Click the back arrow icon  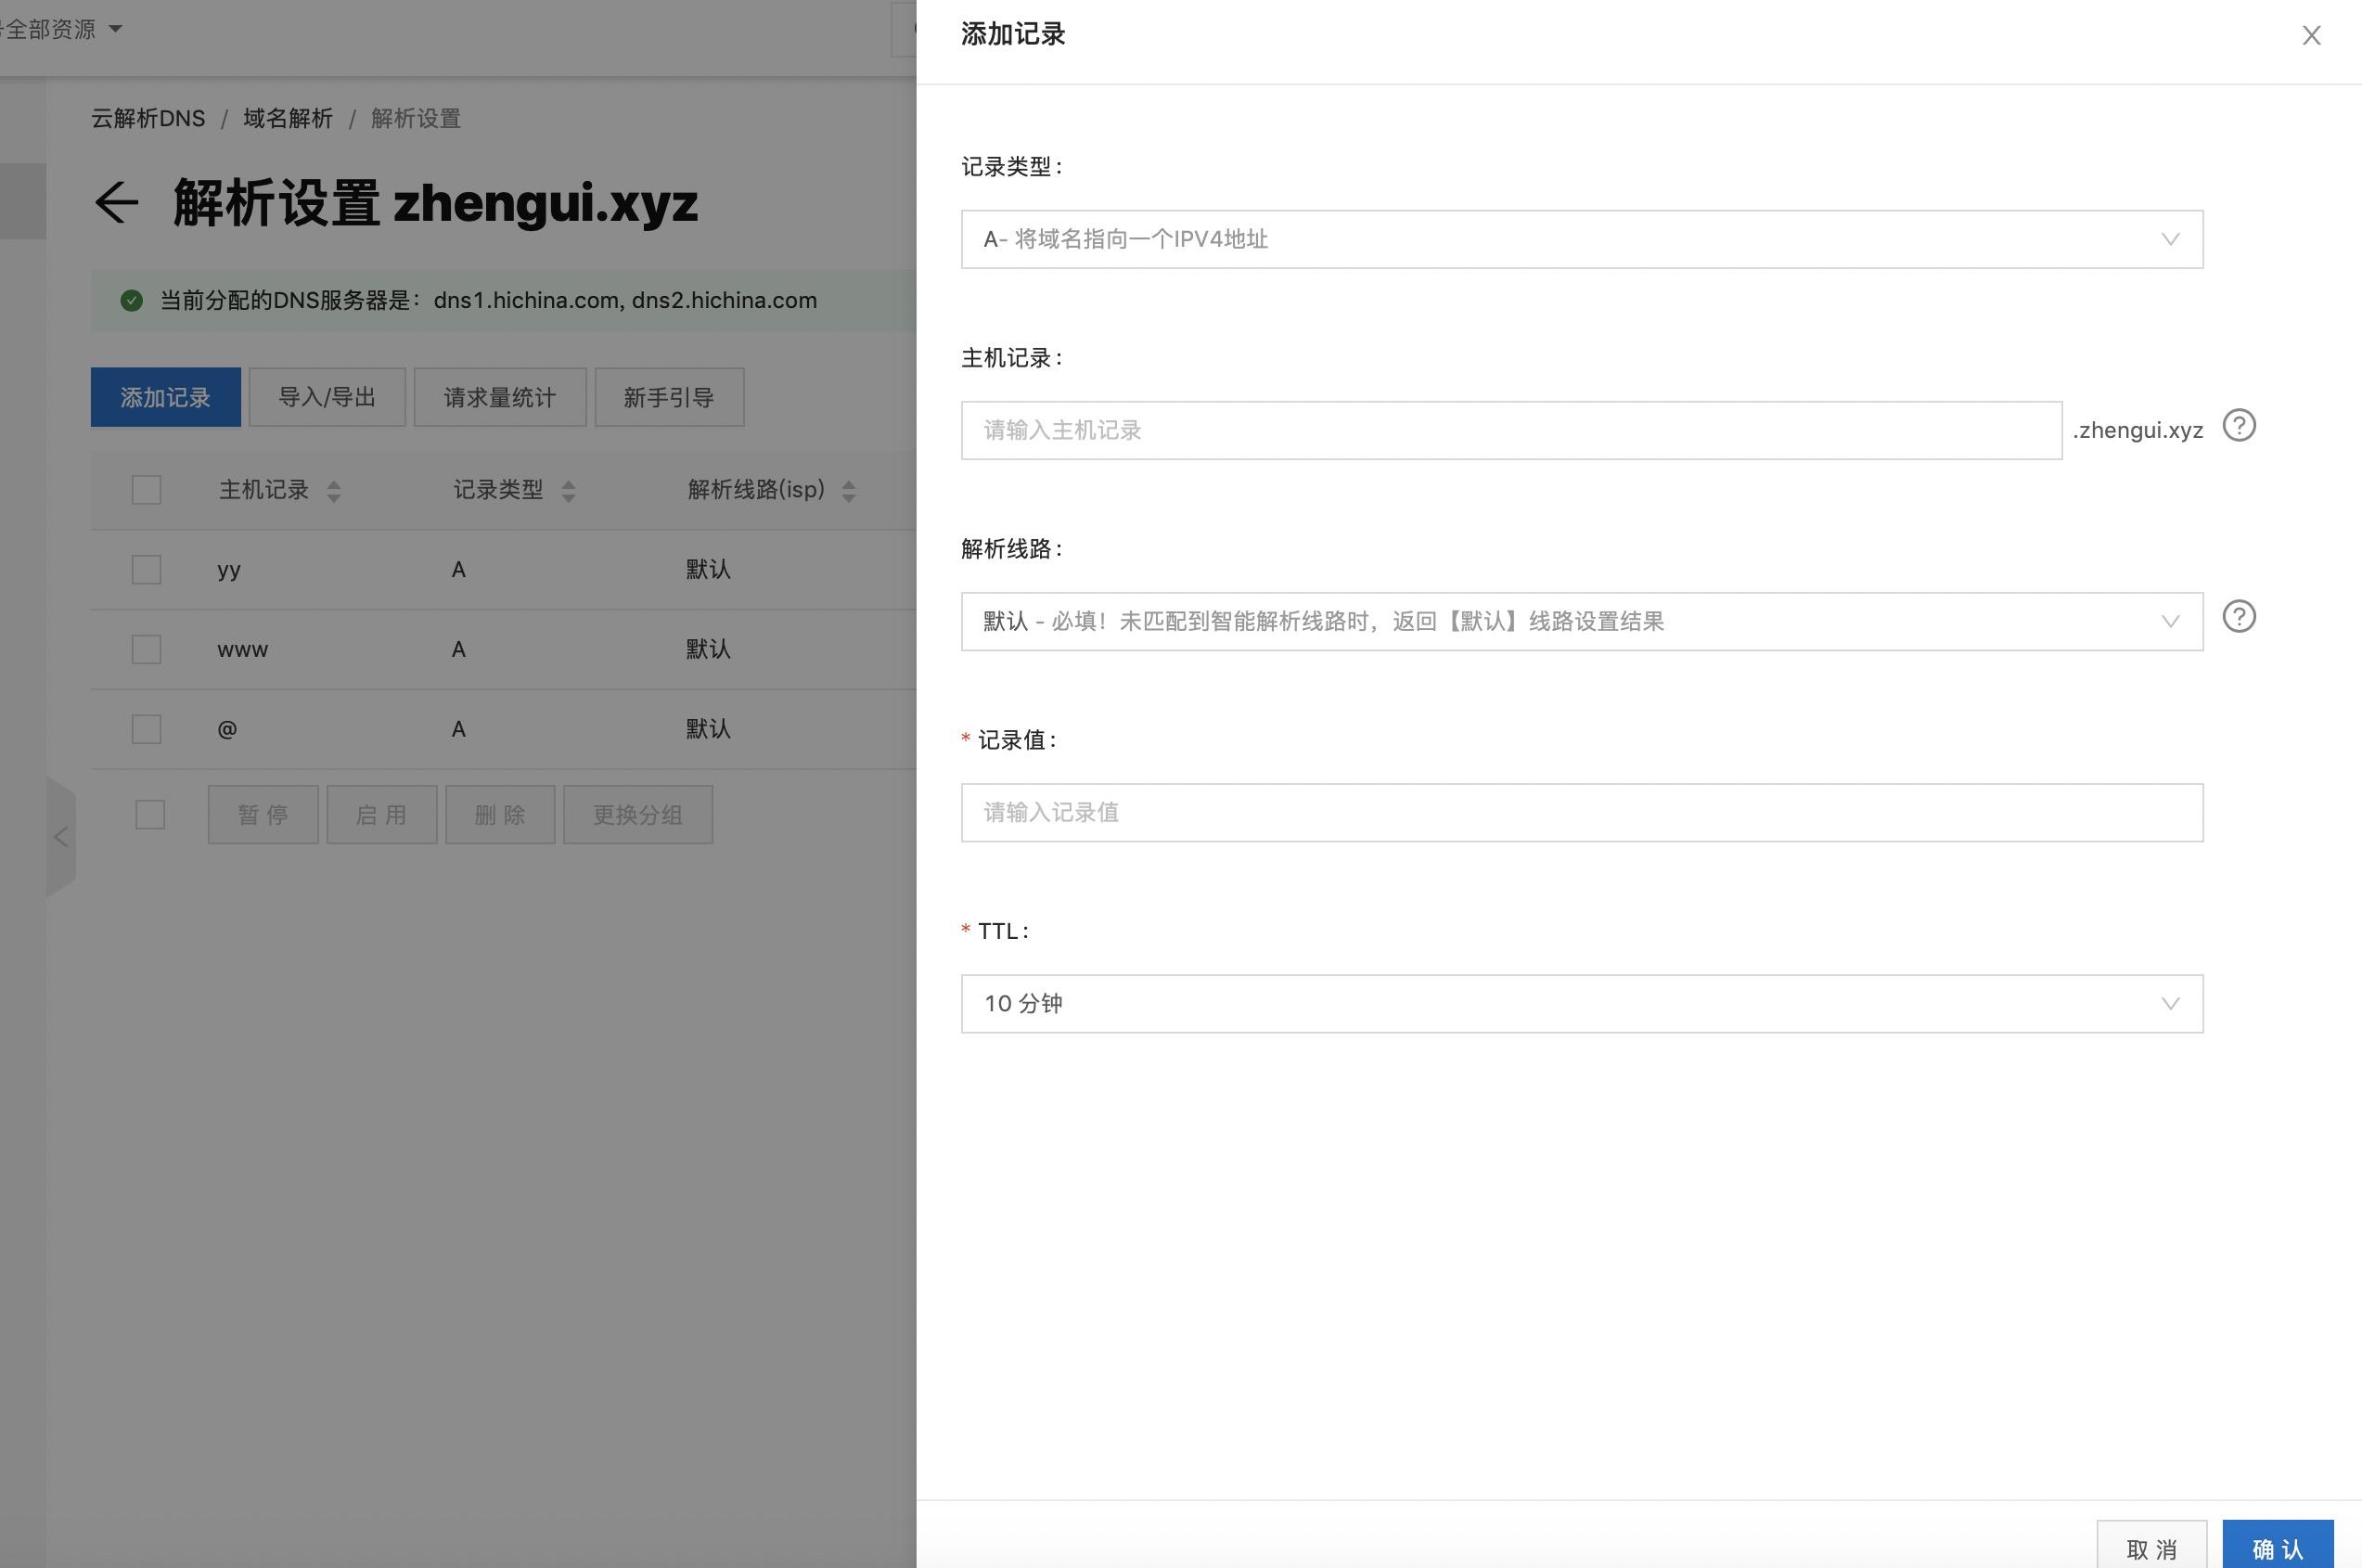[x=112, y=201]
